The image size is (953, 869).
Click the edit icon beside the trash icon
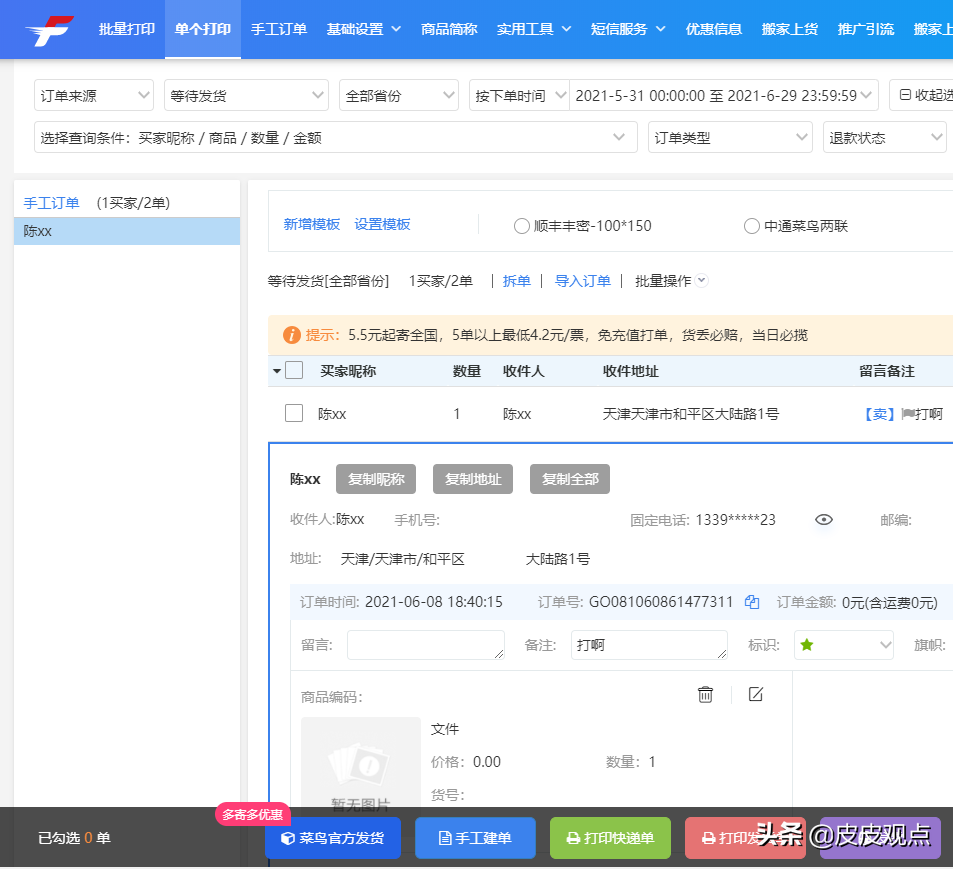pos(756,693)
